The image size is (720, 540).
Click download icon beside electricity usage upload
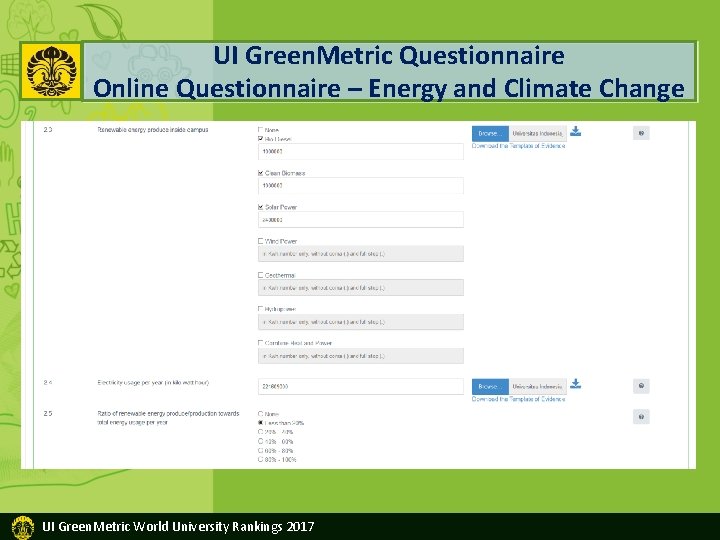click(x=575, y=384)
